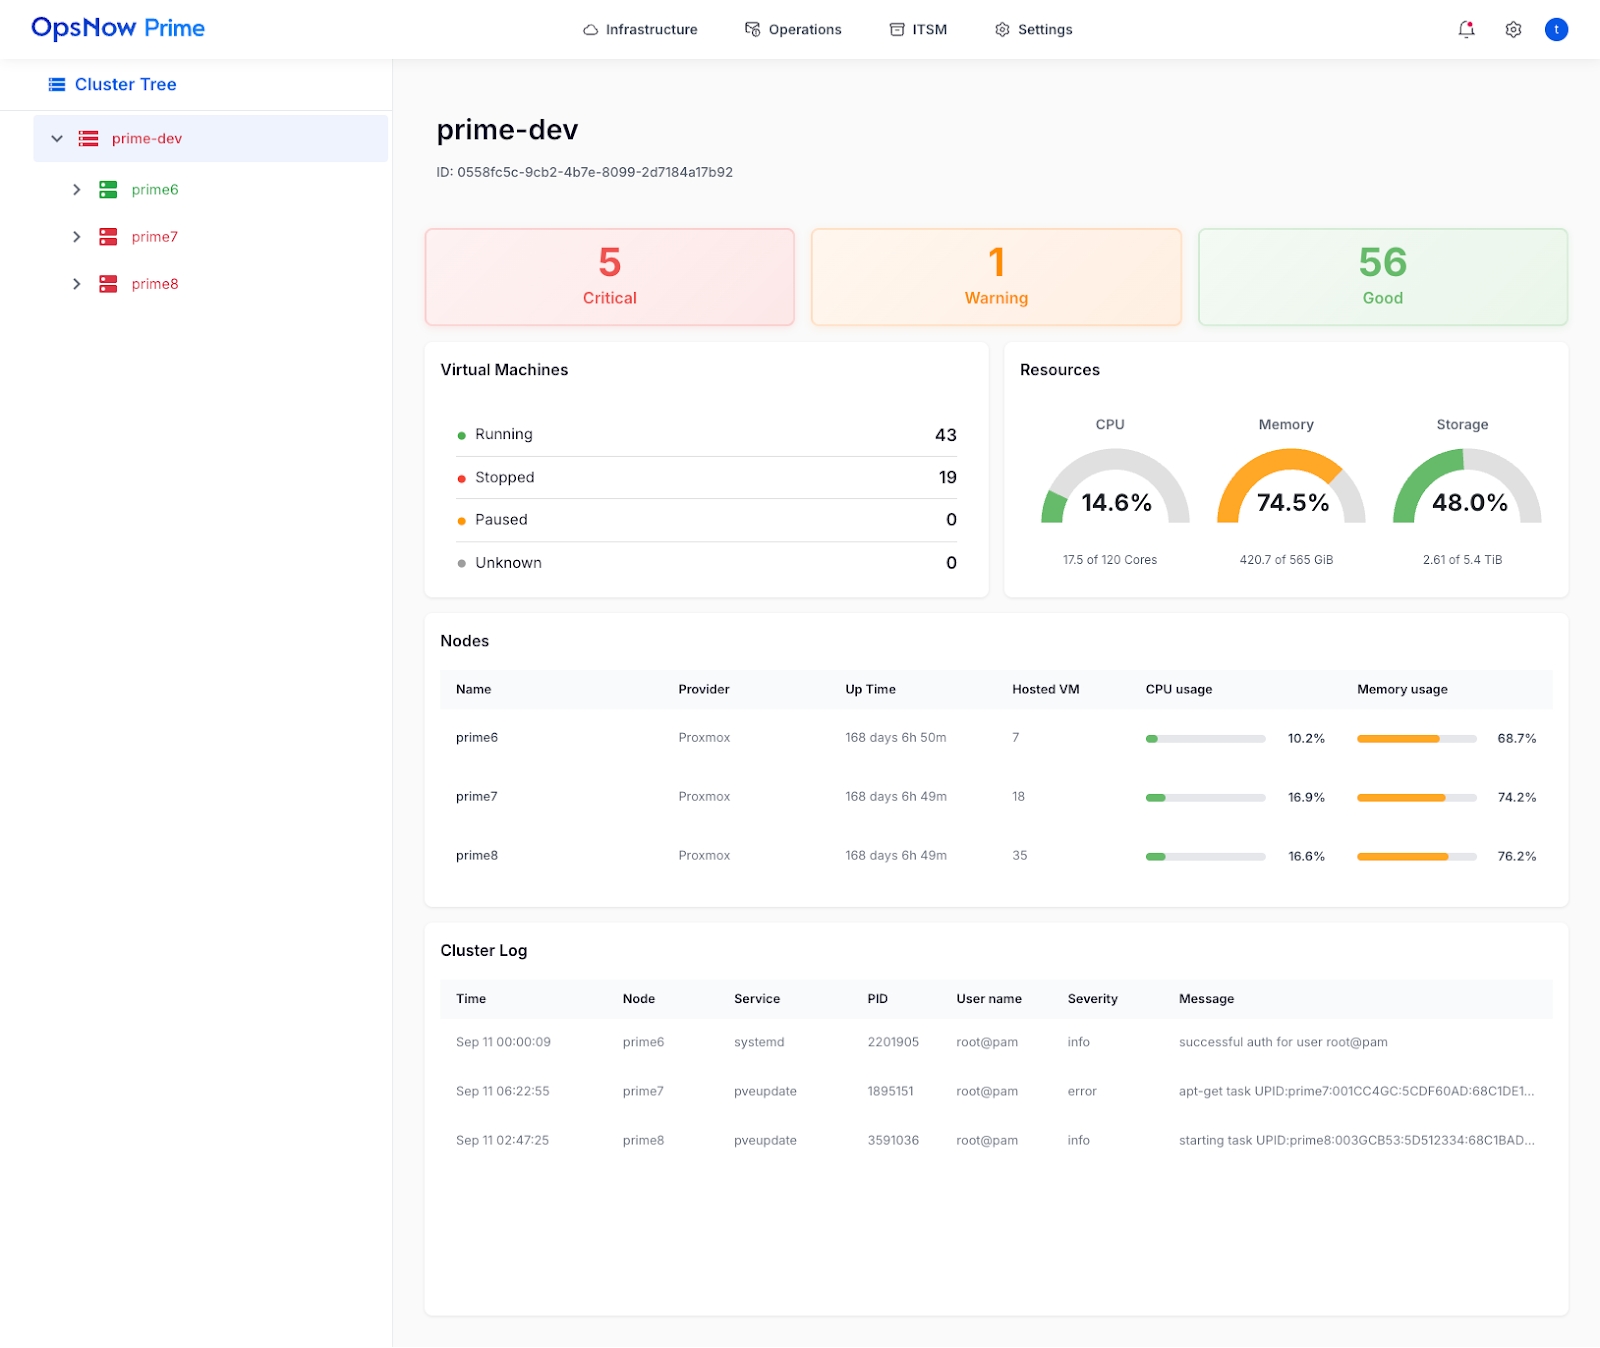Open the ITSM menu
The width and height of the screenshot is (1600, 1348).
click(x=918, y=30)
